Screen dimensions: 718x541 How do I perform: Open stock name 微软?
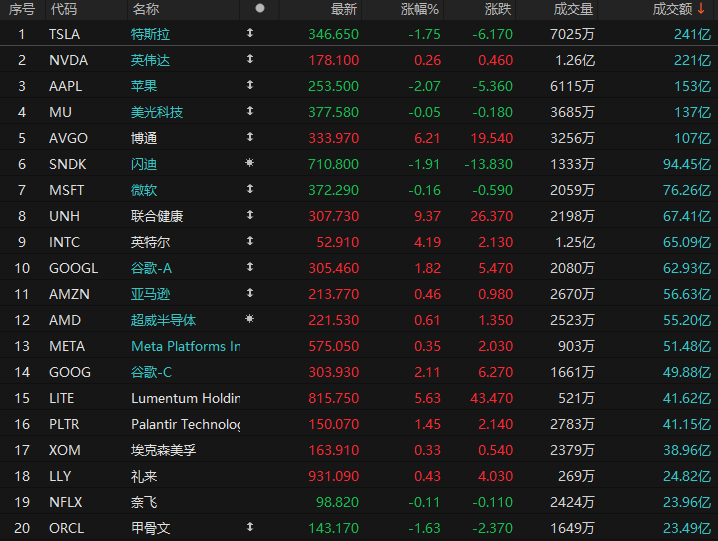[x=144, y=190]
